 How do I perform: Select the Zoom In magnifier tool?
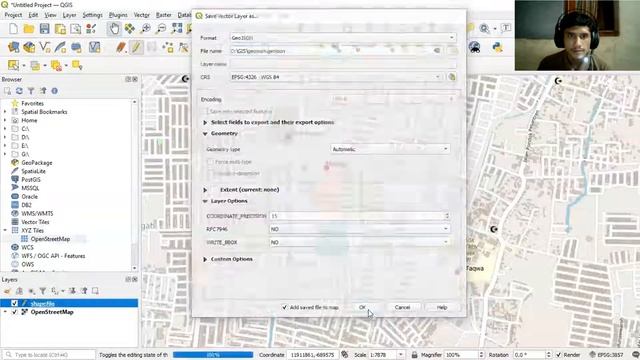click(x=145, y=29)
